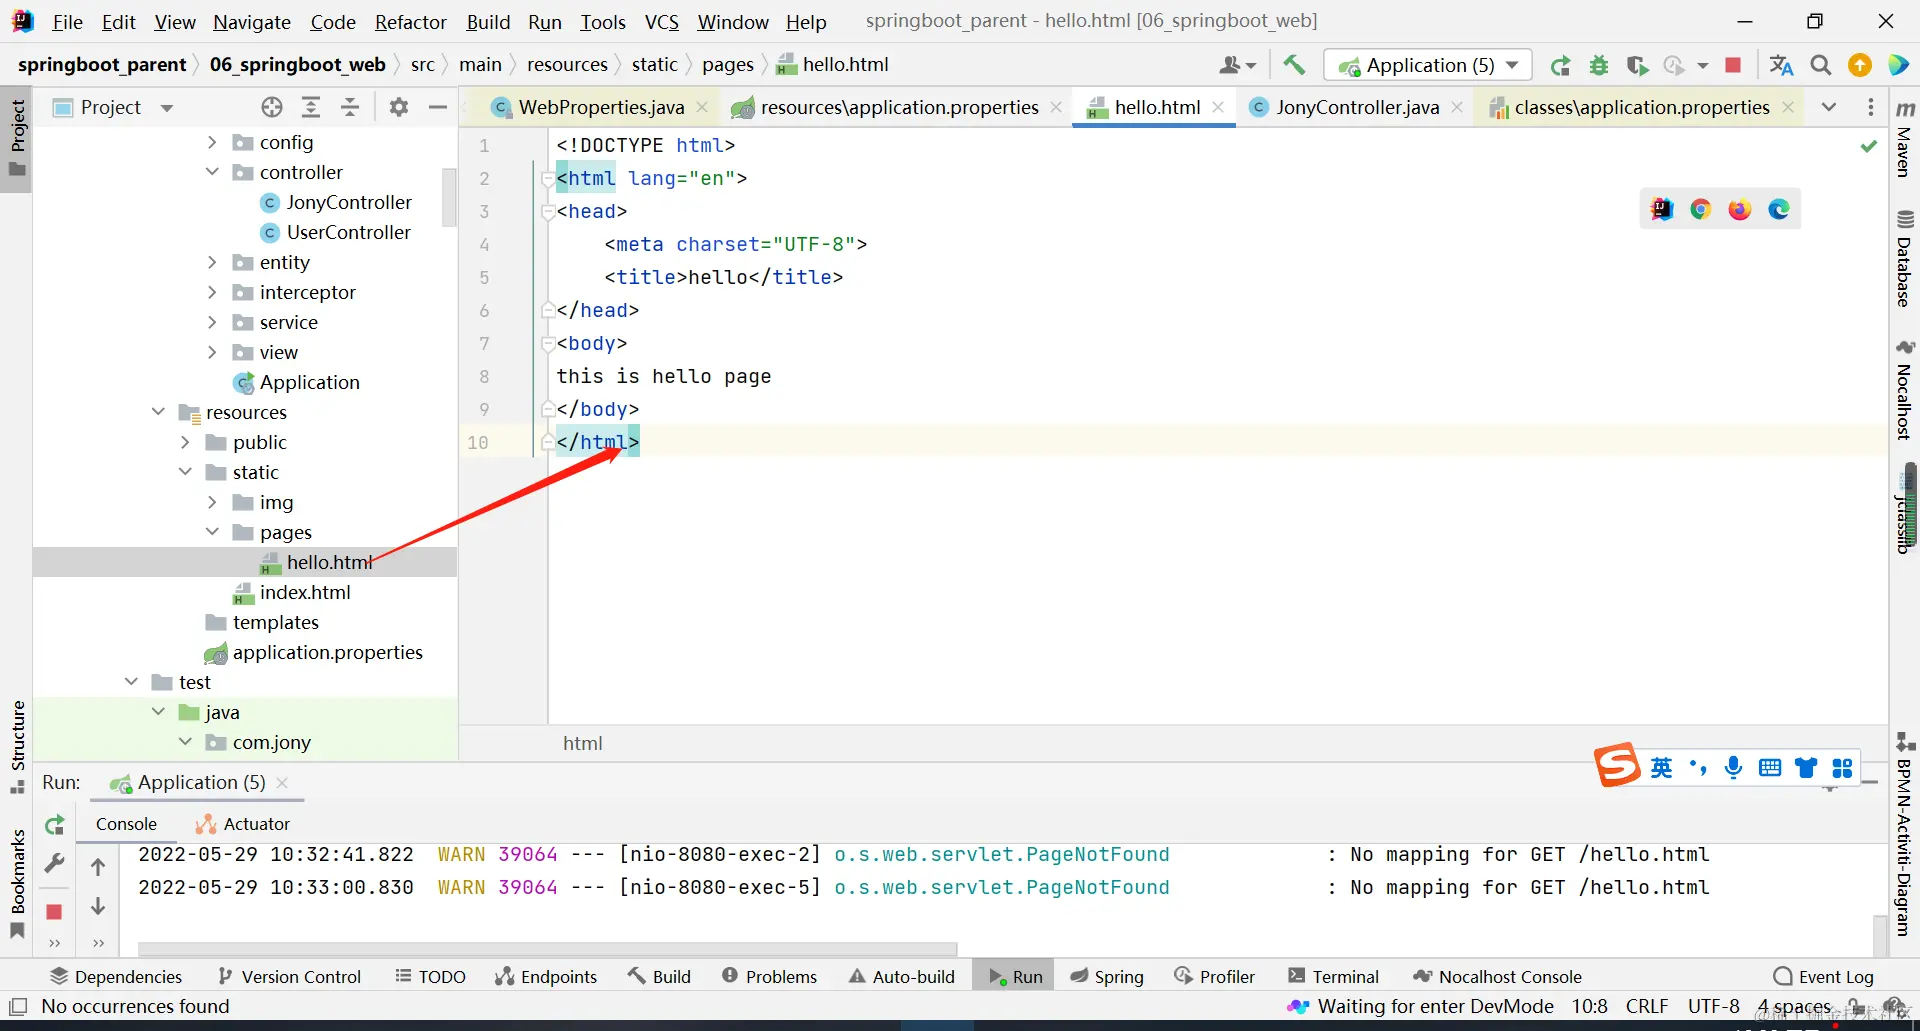Open built-in preview browser icon
Viewport: 1920px width, 1031px height.
pos(1662,209)
